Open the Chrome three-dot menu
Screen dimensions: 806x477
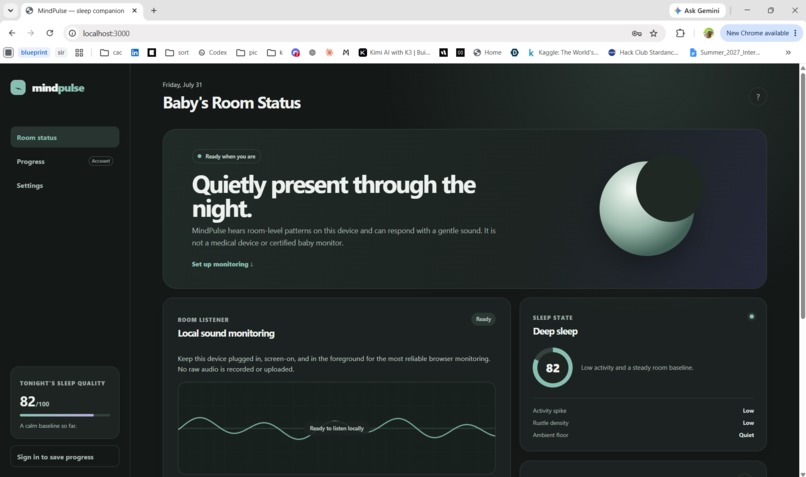pyautogui.click(x=795, y=33)
